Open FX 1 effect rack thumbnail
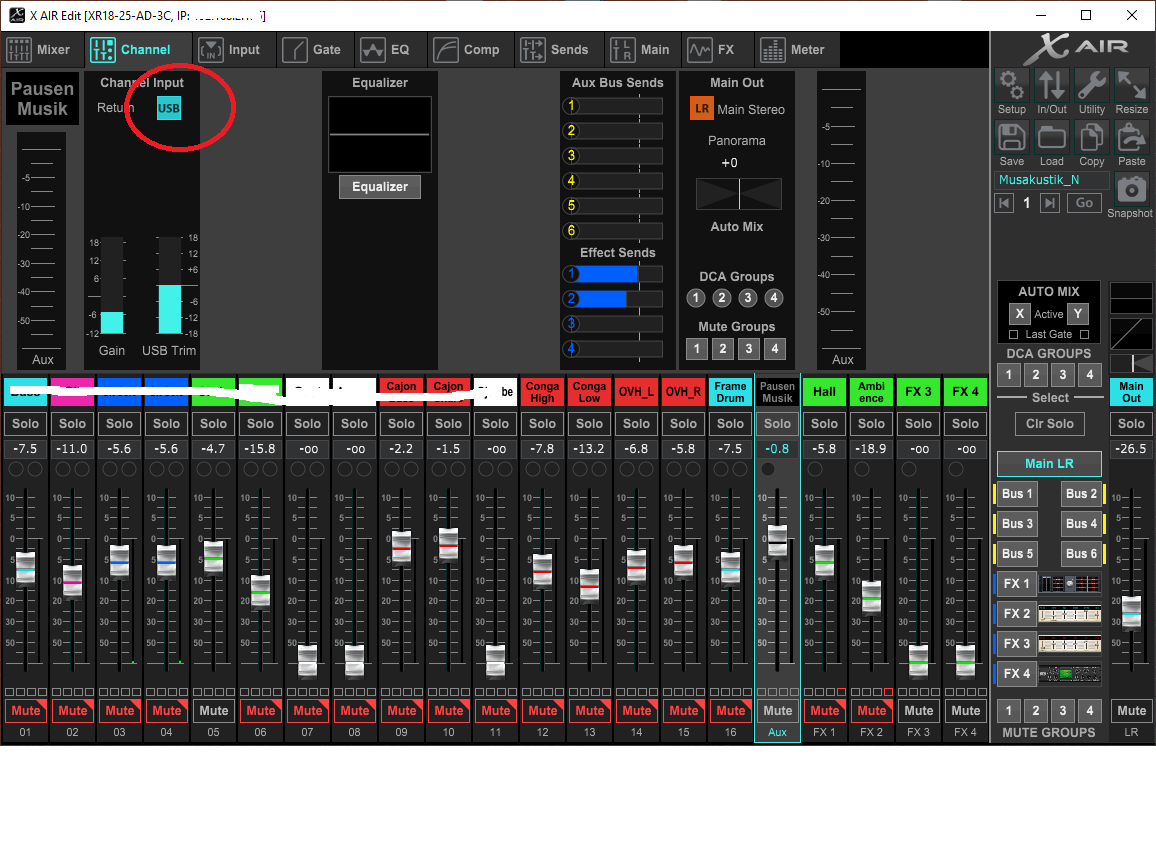Viewport: 1156px width, 864px height. pyautogui.click(x=1070, y=584)
